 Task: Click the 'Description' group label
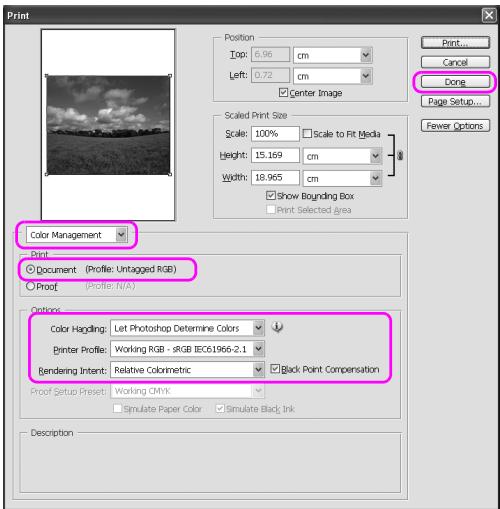[52, 433]
